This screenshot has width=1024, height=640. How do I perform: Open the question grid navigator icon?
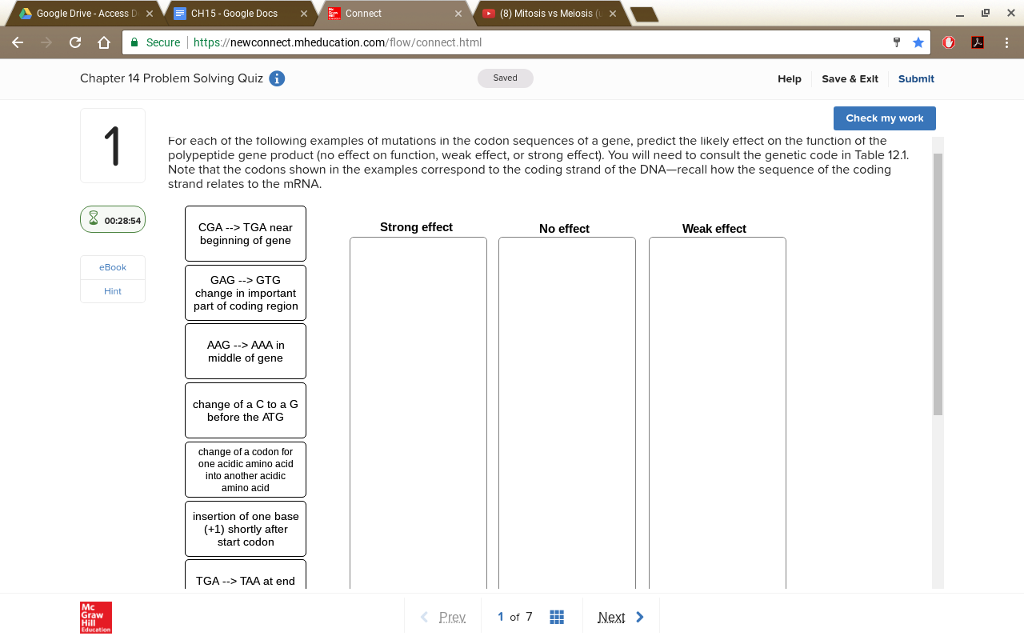pos(556,617)
